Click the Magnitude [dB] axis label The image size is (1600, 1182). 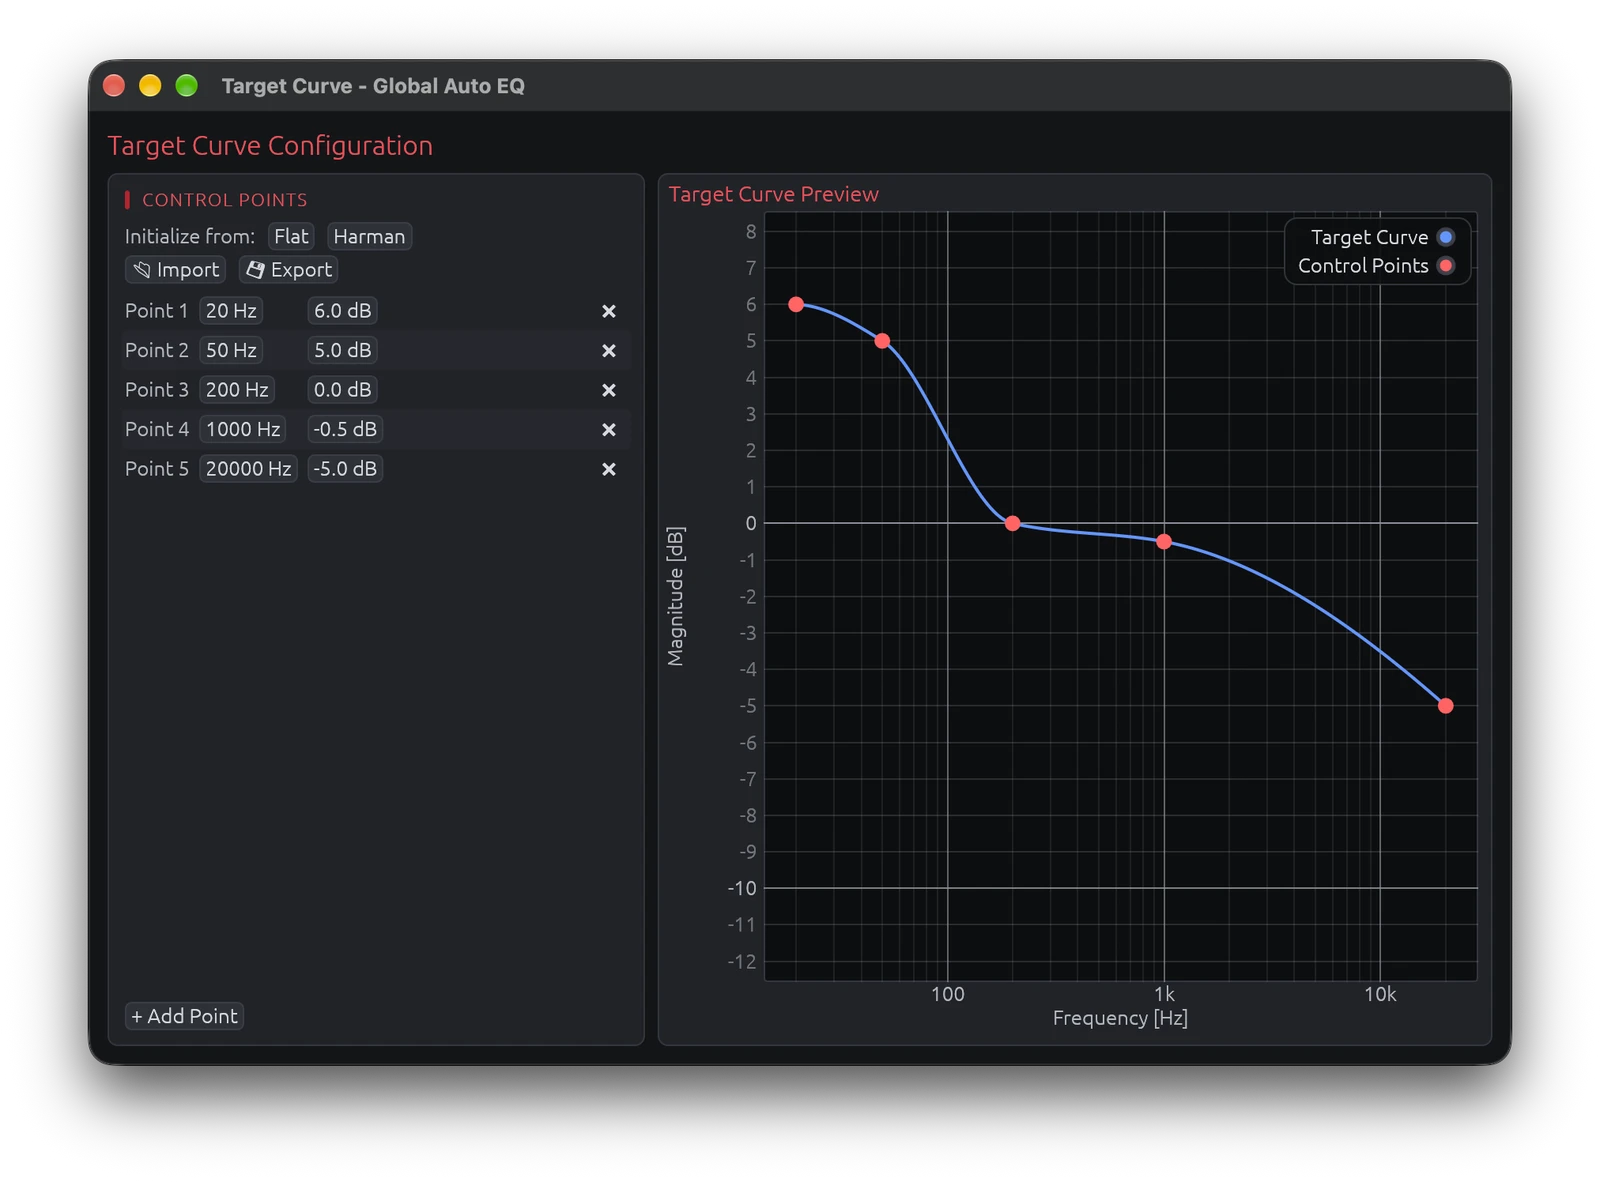pyautogui.click(x=676, y=596)
